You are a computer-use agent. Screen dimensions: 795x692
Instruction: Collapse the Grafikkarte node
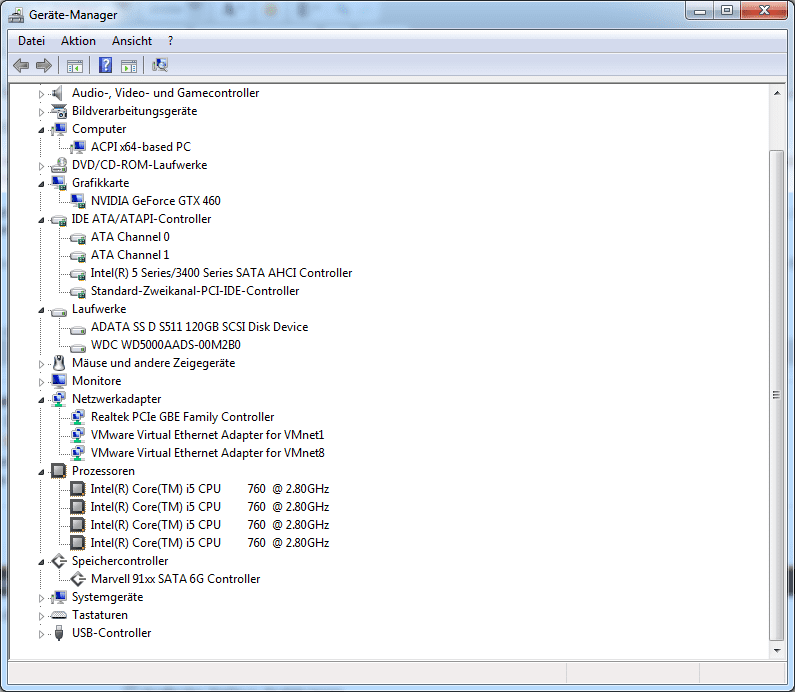(41, 184)
